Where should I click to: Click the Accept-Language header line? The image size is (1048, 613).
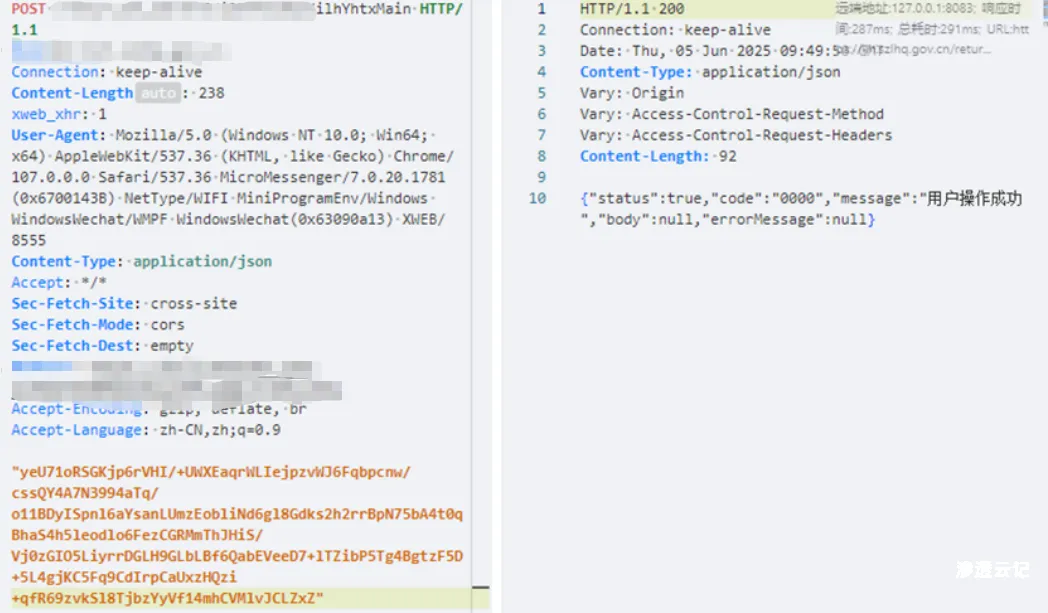click(x=145, y=430)
